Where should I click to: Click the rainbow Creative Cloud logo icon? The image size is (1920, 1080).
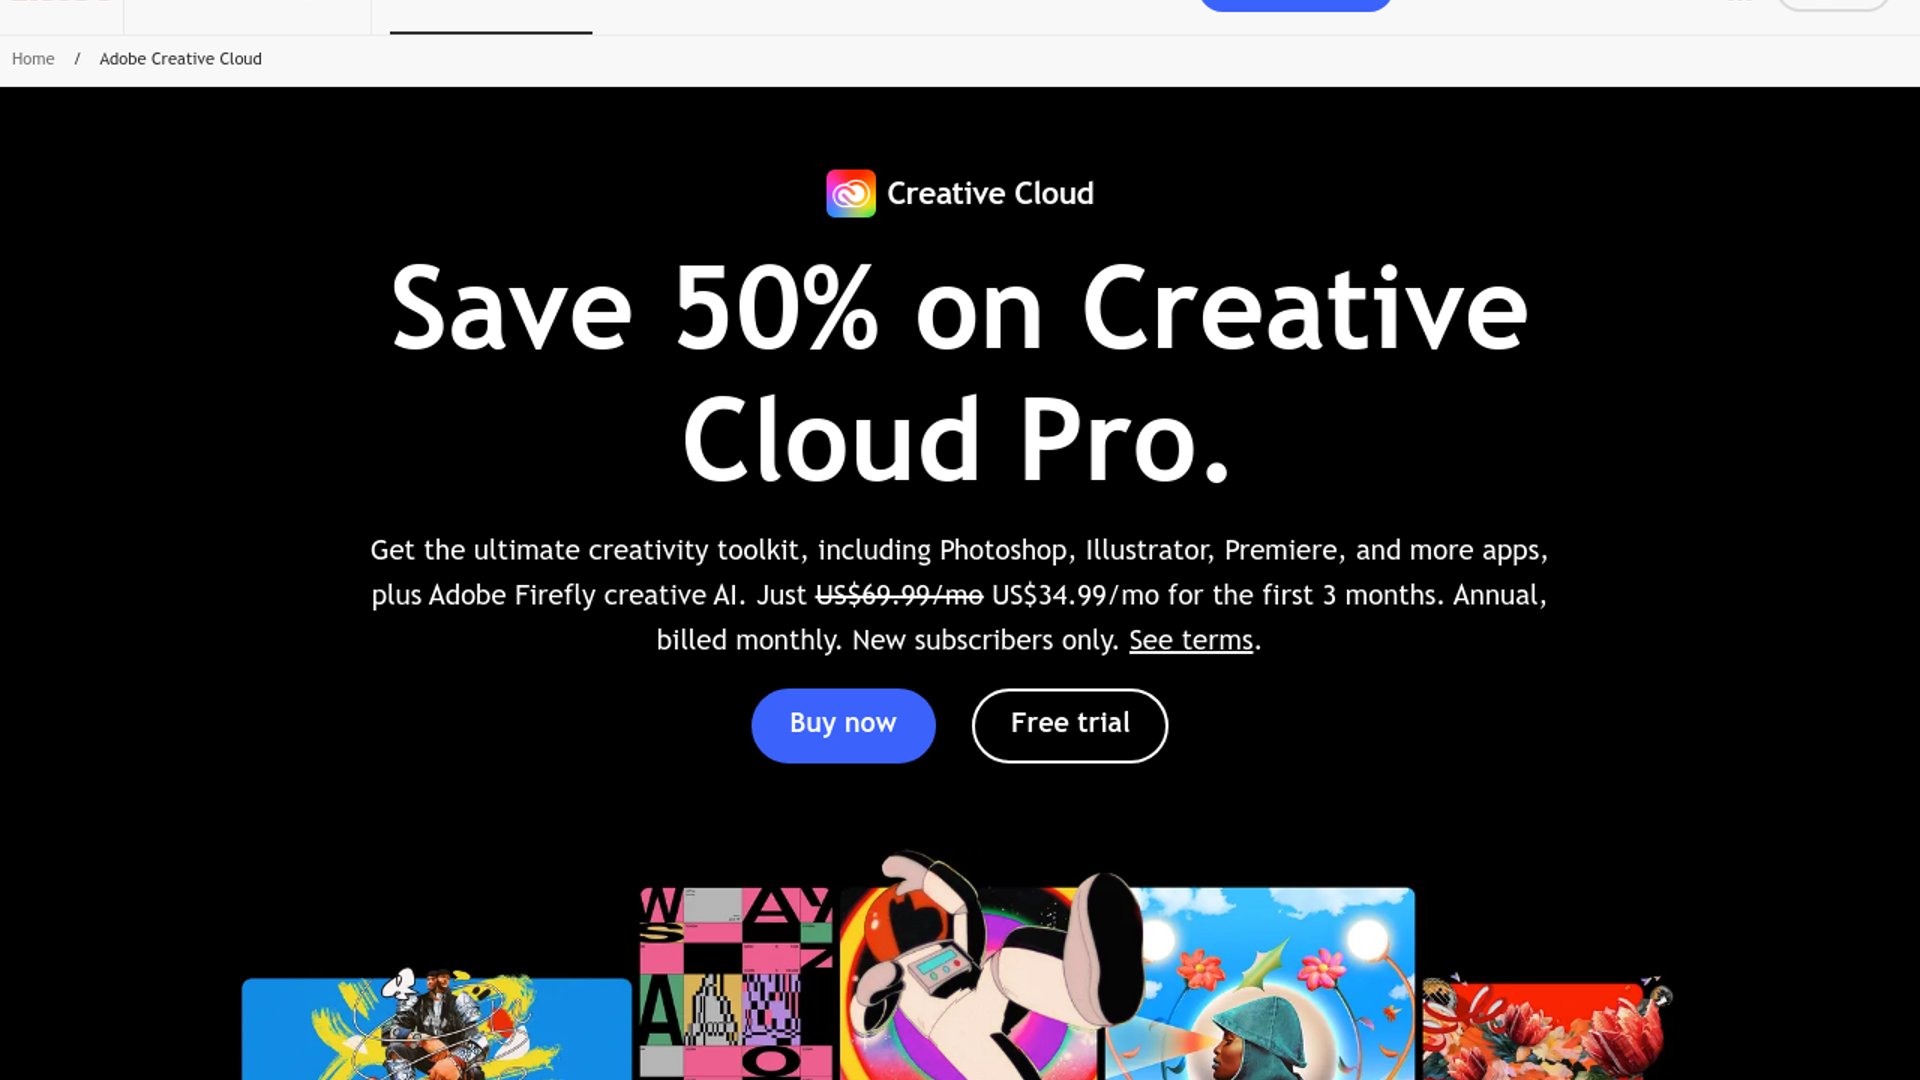(x=851, y=193)
